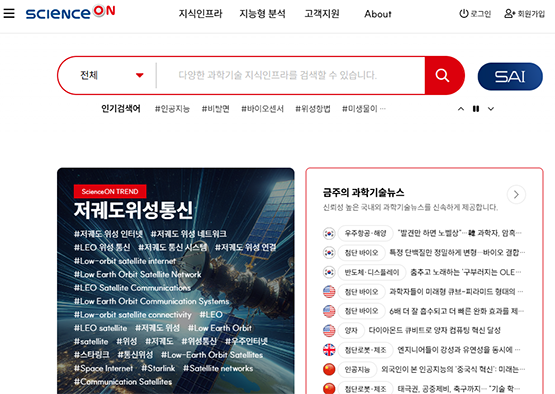Open the 지능형 분석 menu

click(x=262, y=14)
